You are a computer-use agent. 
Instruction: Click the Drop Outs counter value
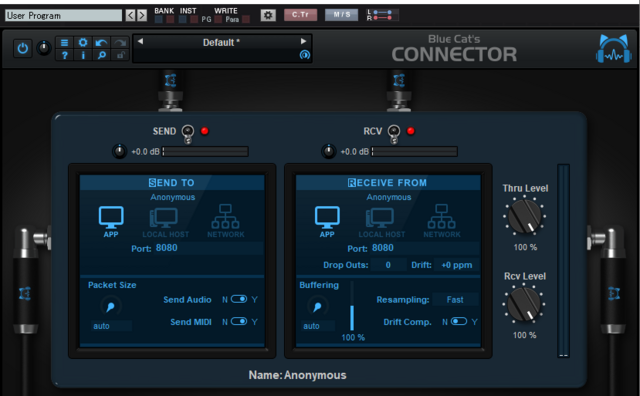(x=388, y=265)
